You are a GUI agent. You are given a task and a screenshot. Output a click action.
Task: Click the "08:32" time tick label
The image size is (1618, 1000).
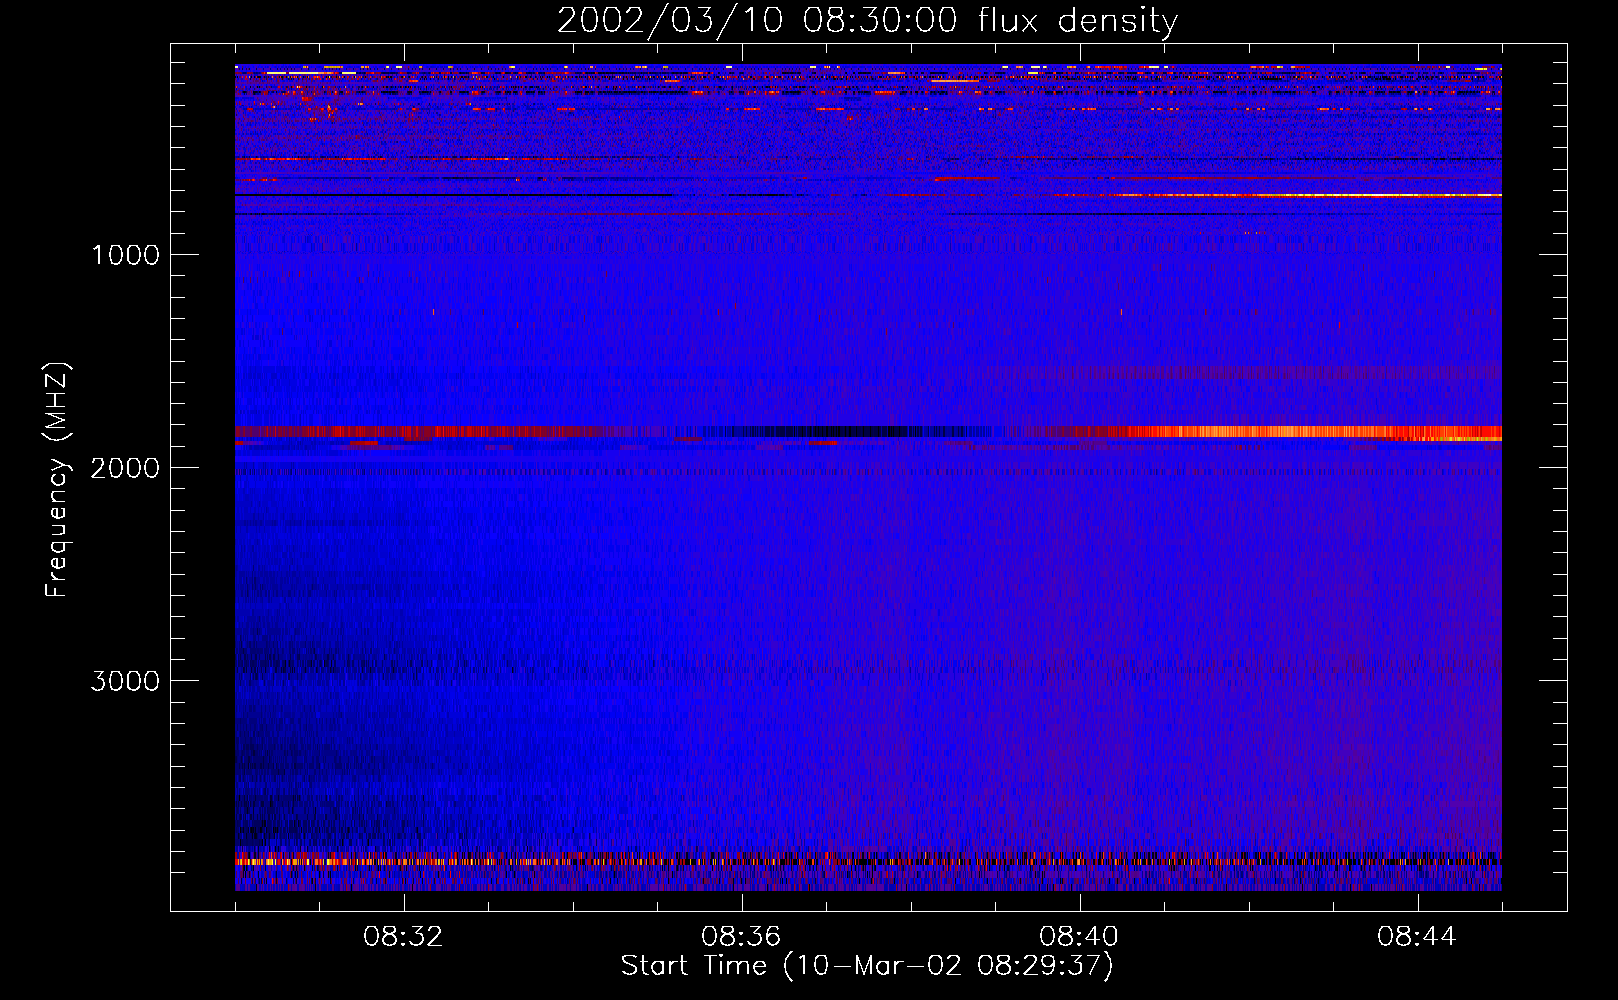point(403,937)
